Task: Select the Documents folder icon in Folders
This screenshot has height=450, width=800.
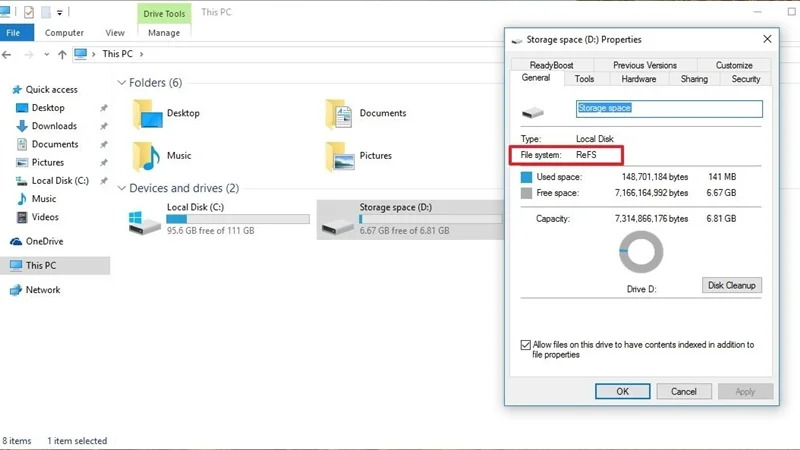Action: click(339, 113)
